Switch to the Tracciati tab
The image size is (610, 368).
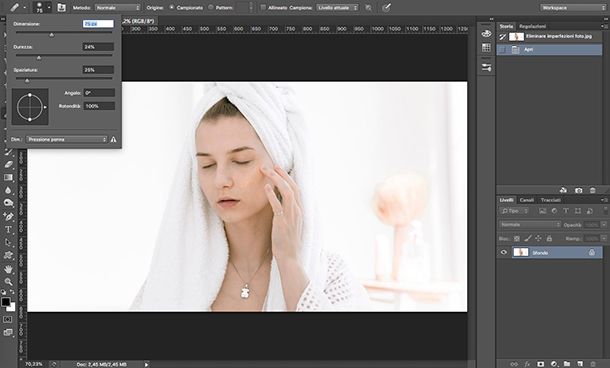pos(550,200)
